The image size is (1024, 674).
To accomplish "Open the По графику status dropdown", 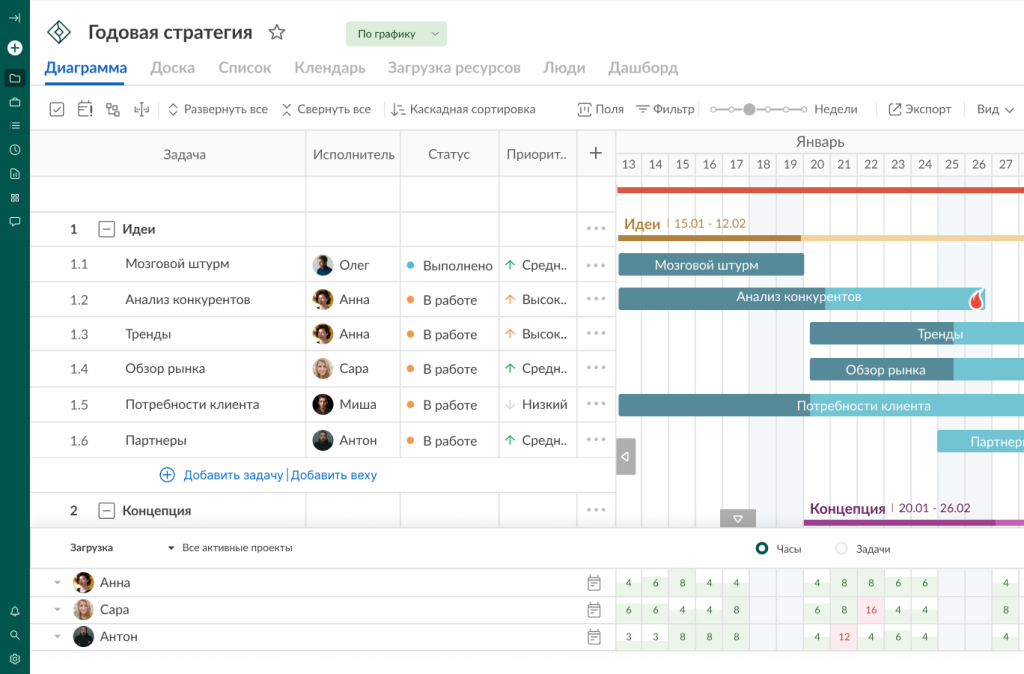I will coord(396,34).
